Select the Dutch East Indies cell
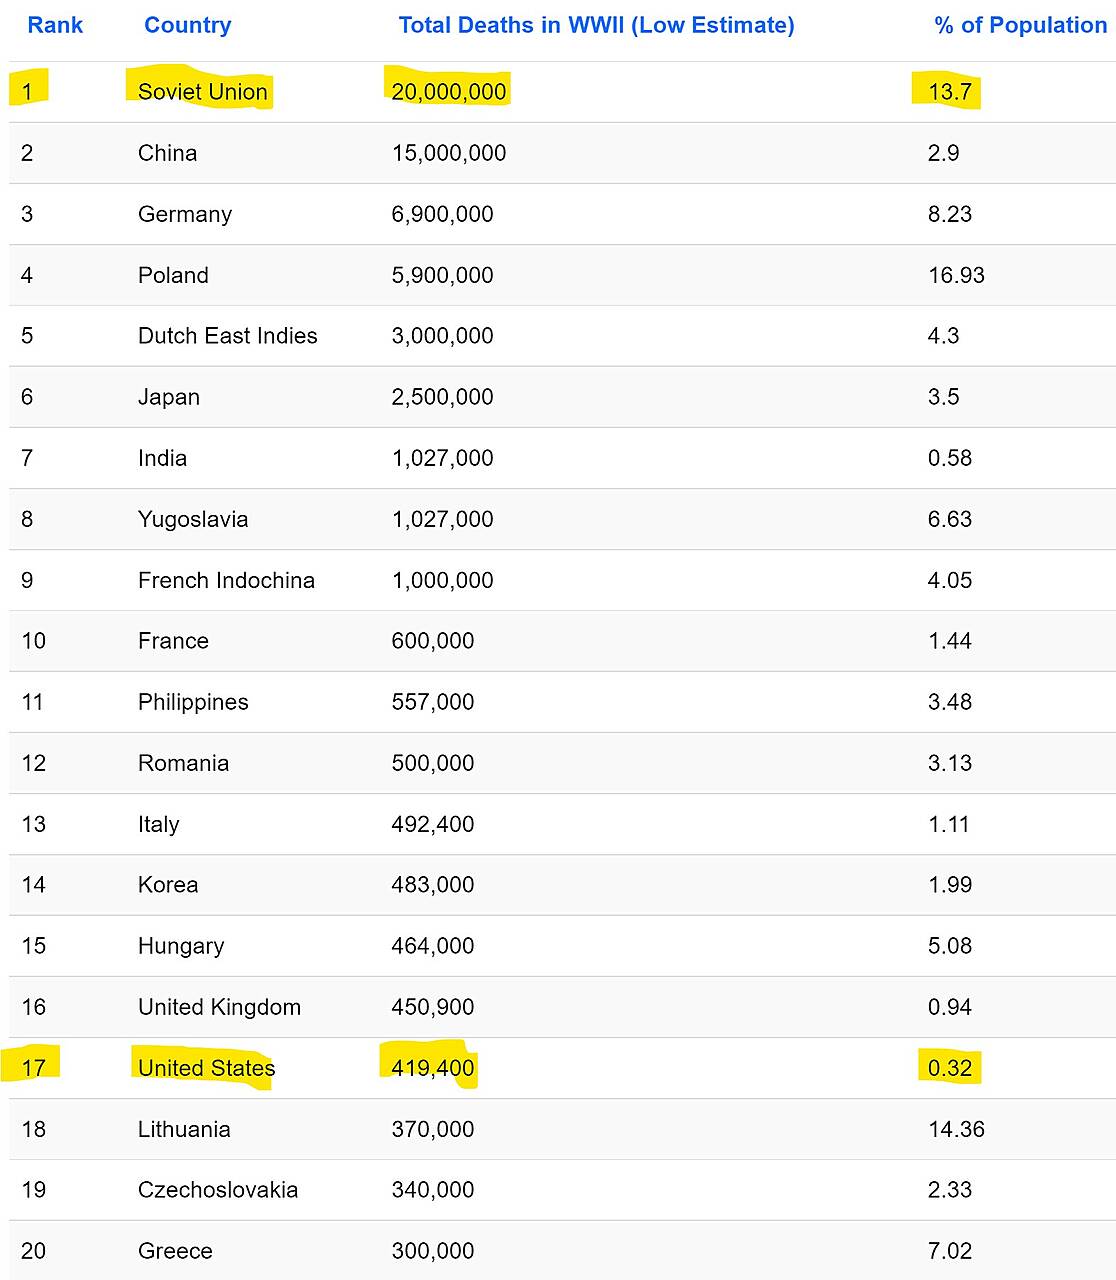This screenshot has height=1280, width=1116. pyautogui.click(x=227, y=336)
